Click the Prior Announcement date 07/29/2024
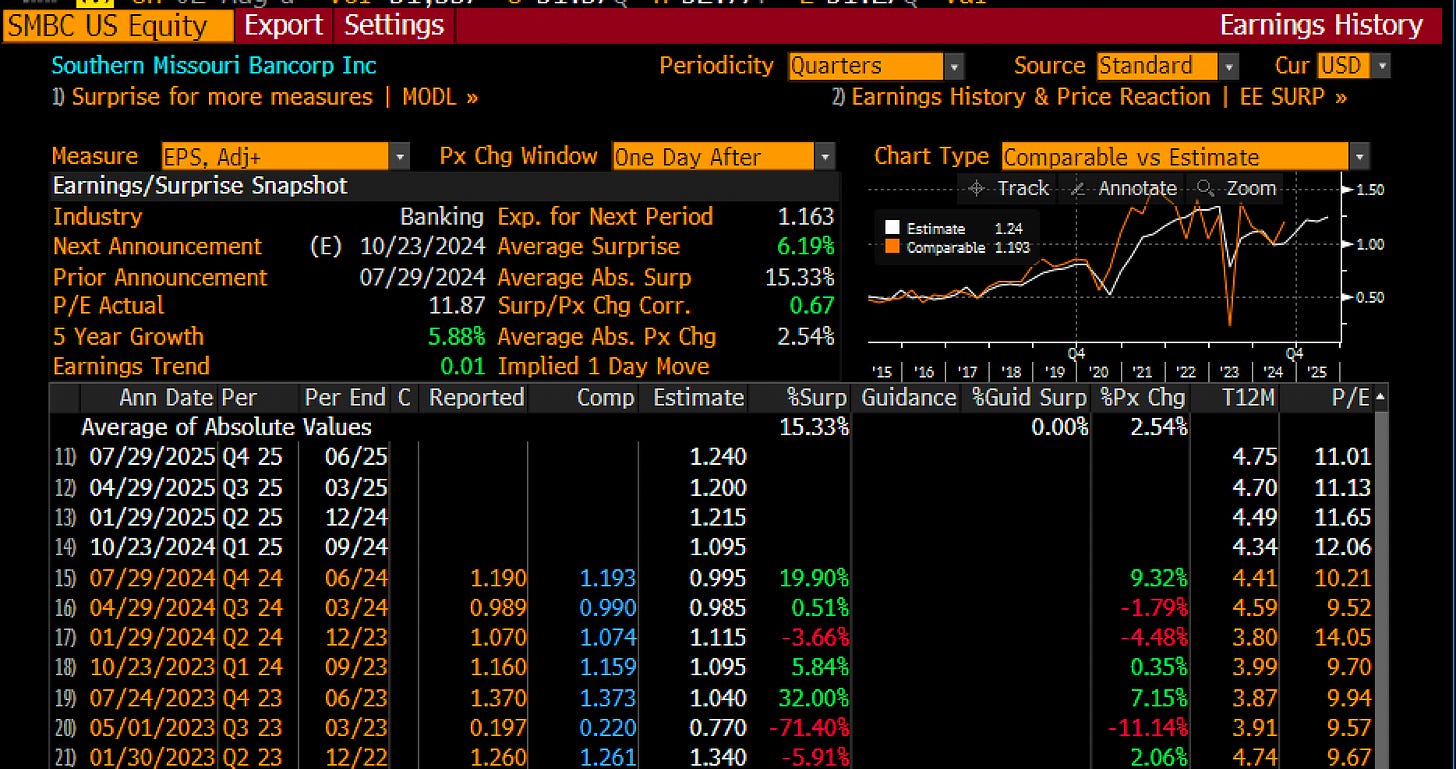1456x769 pixels. pyautogui.click(x=424, y=277)
